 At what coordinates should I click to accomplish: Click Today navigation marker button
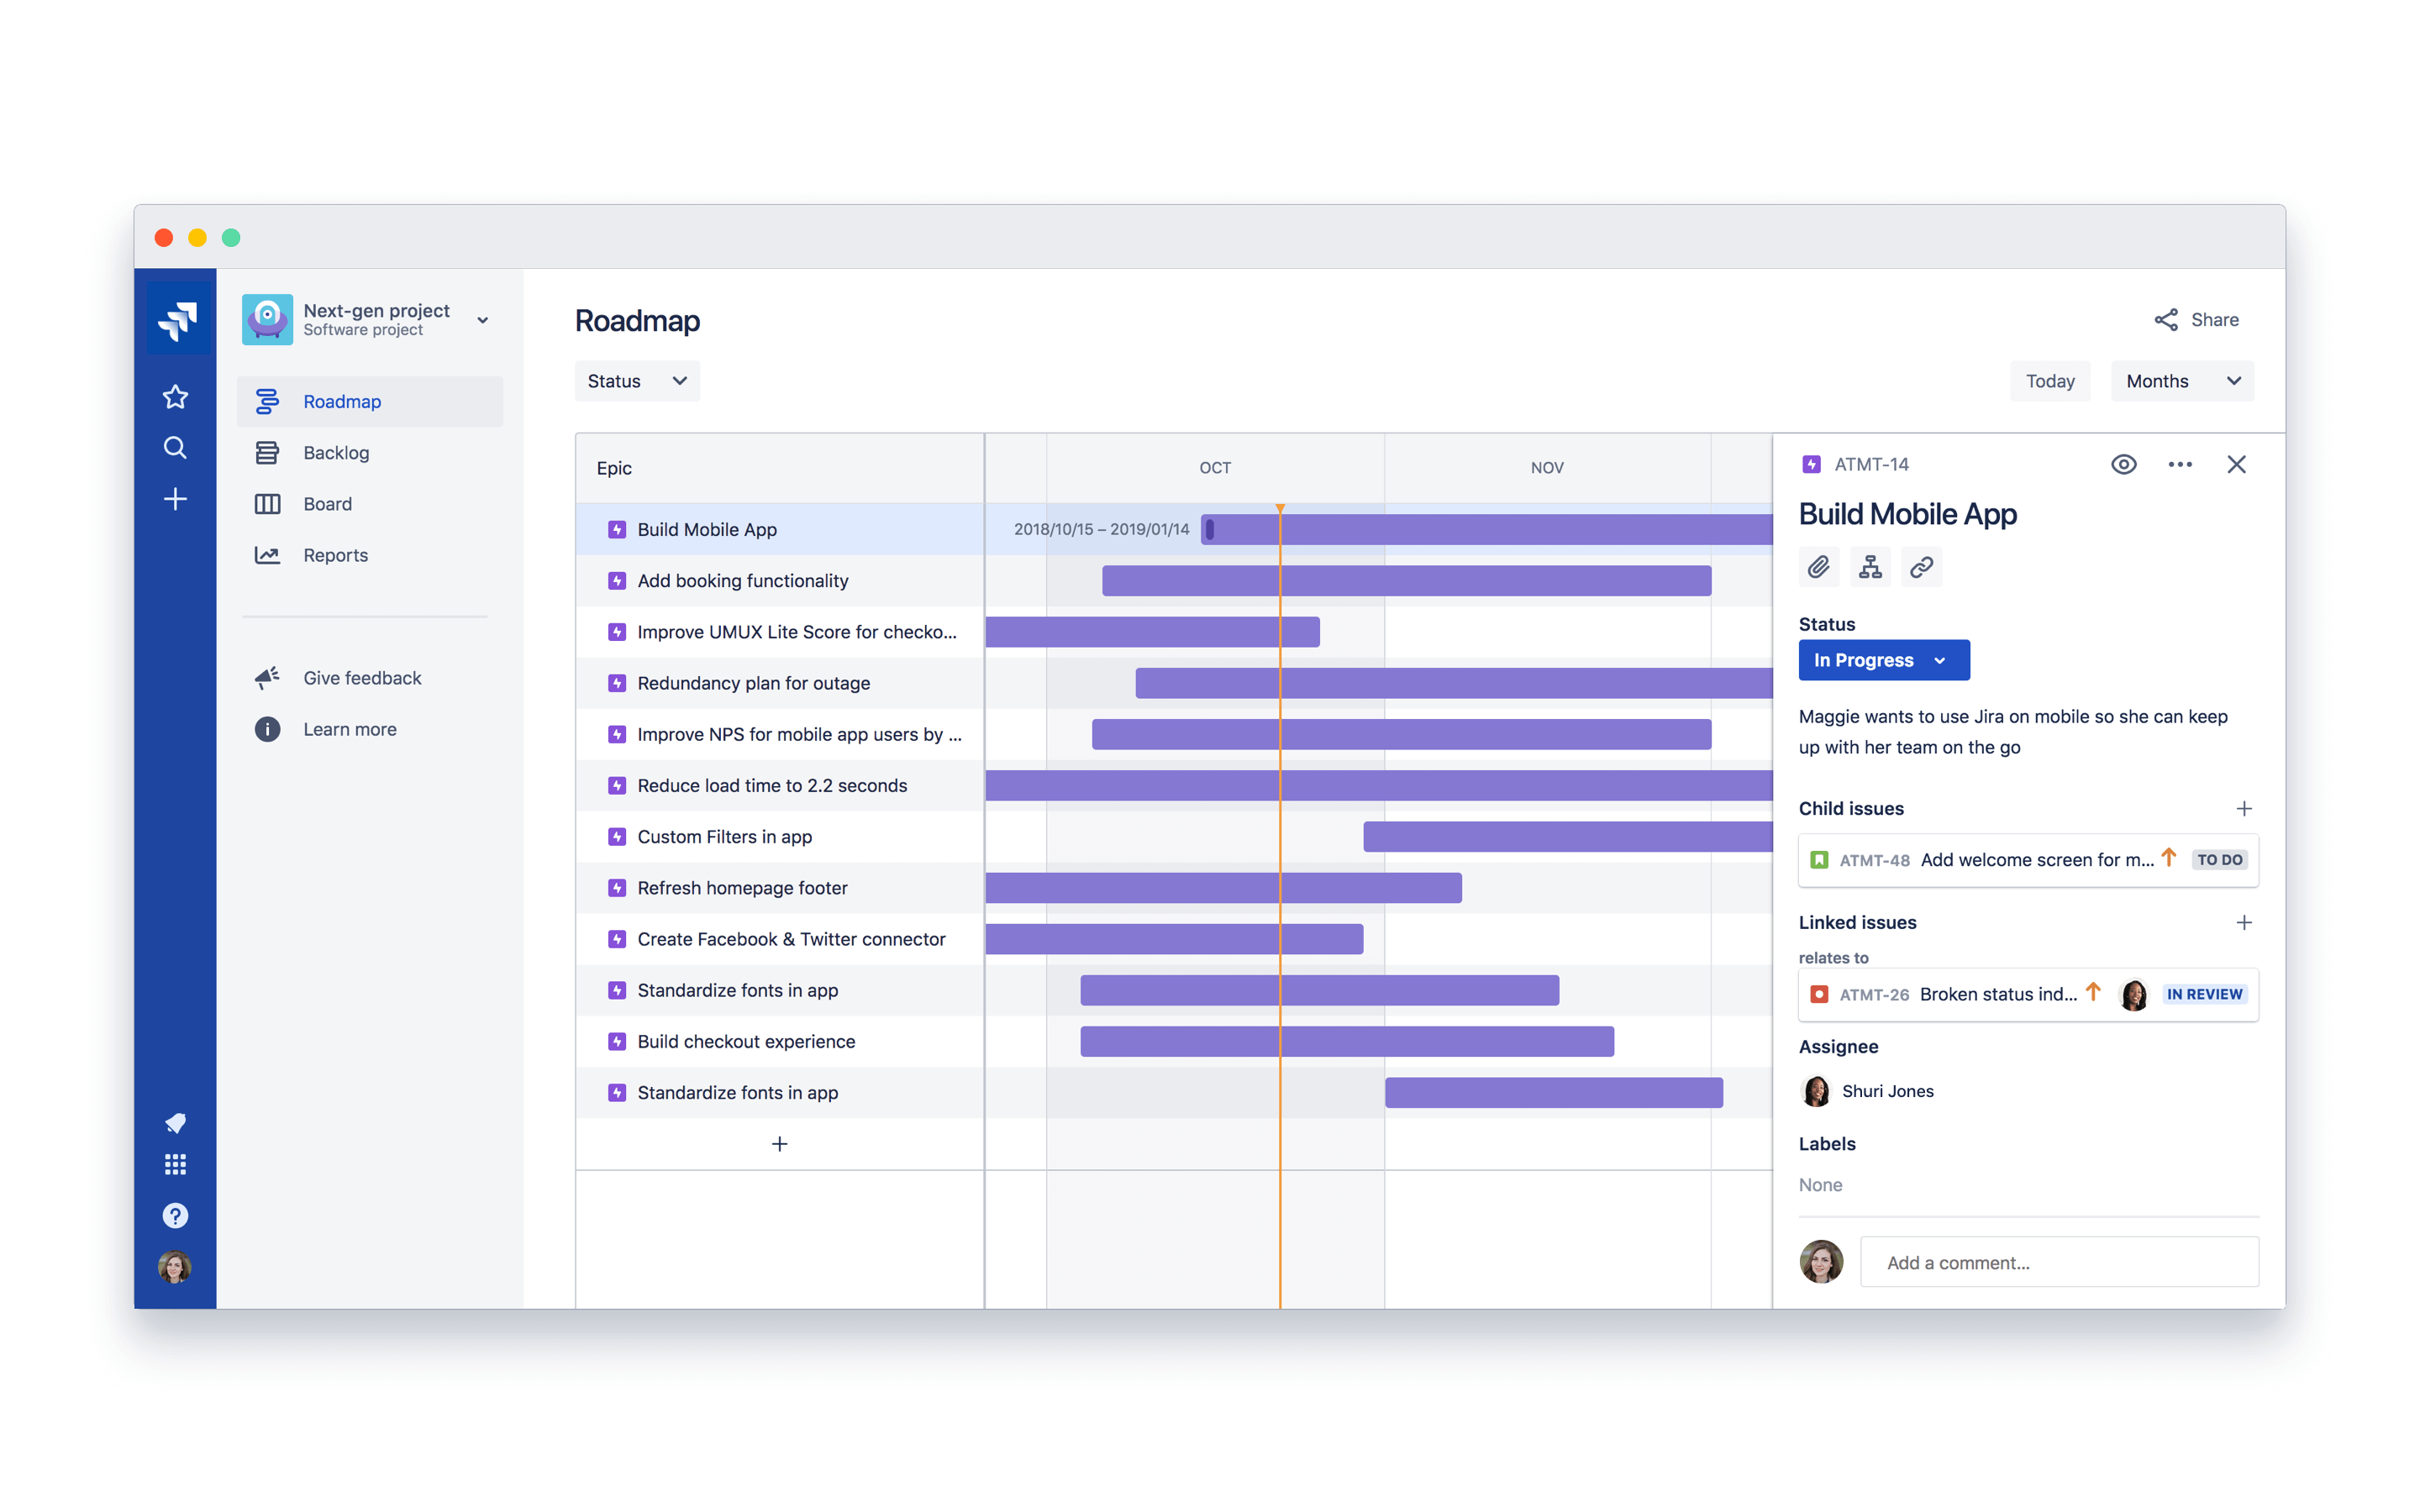tap(2049, 380)
